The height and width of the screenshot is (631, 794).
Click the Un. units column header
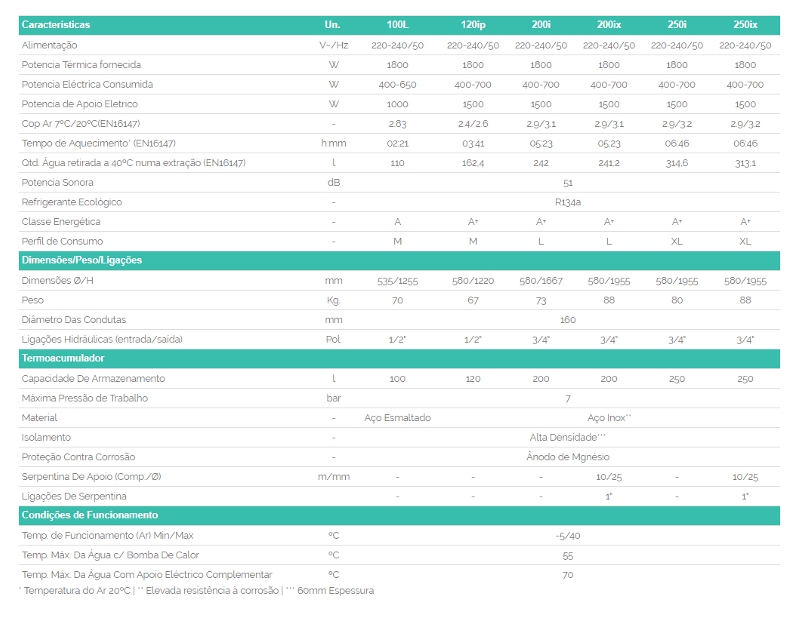click(x=333, y=23)
